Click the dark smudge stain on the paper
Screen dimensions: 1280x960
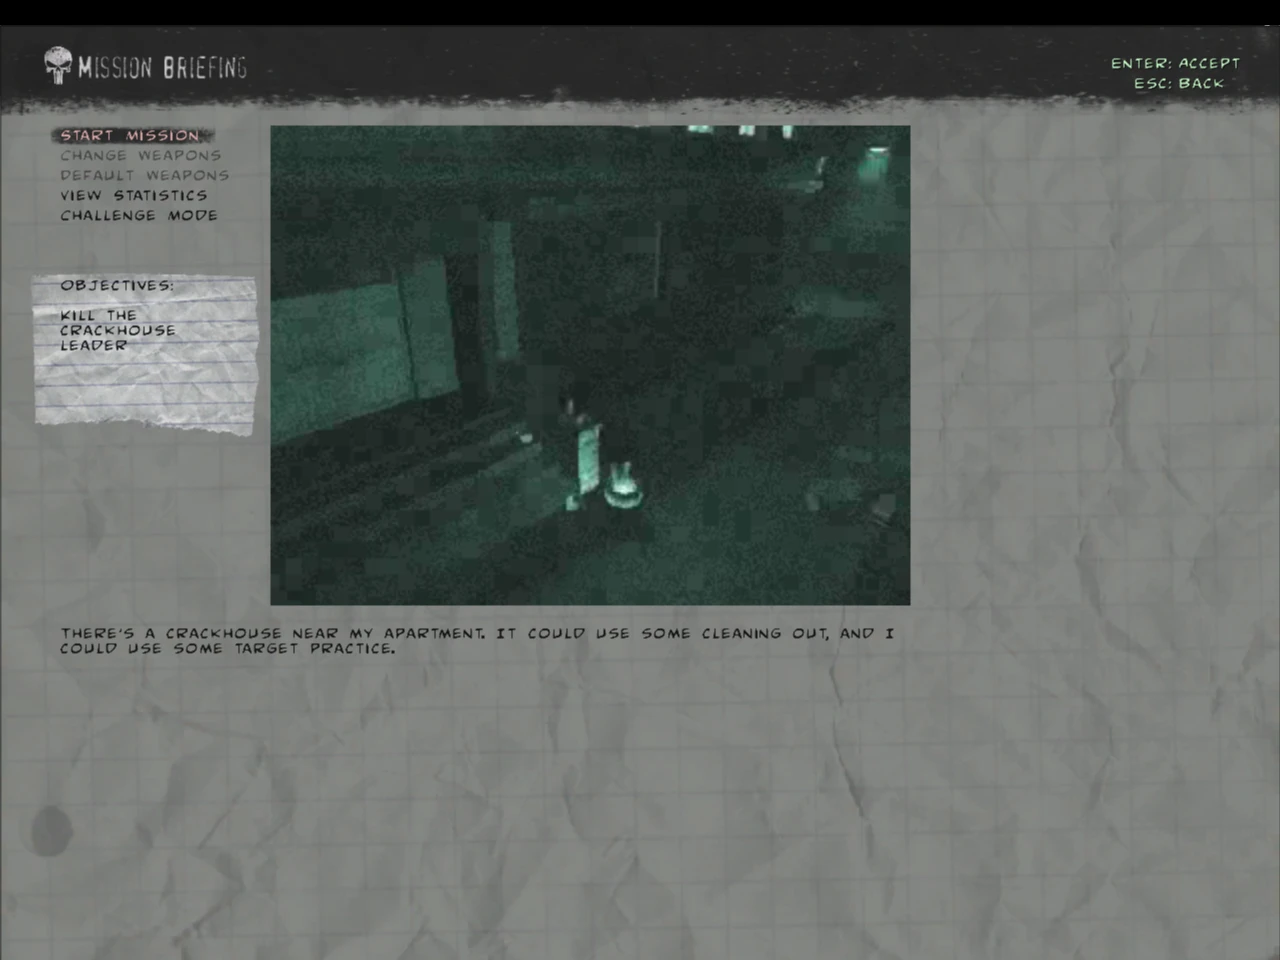(x=50, y=830)
